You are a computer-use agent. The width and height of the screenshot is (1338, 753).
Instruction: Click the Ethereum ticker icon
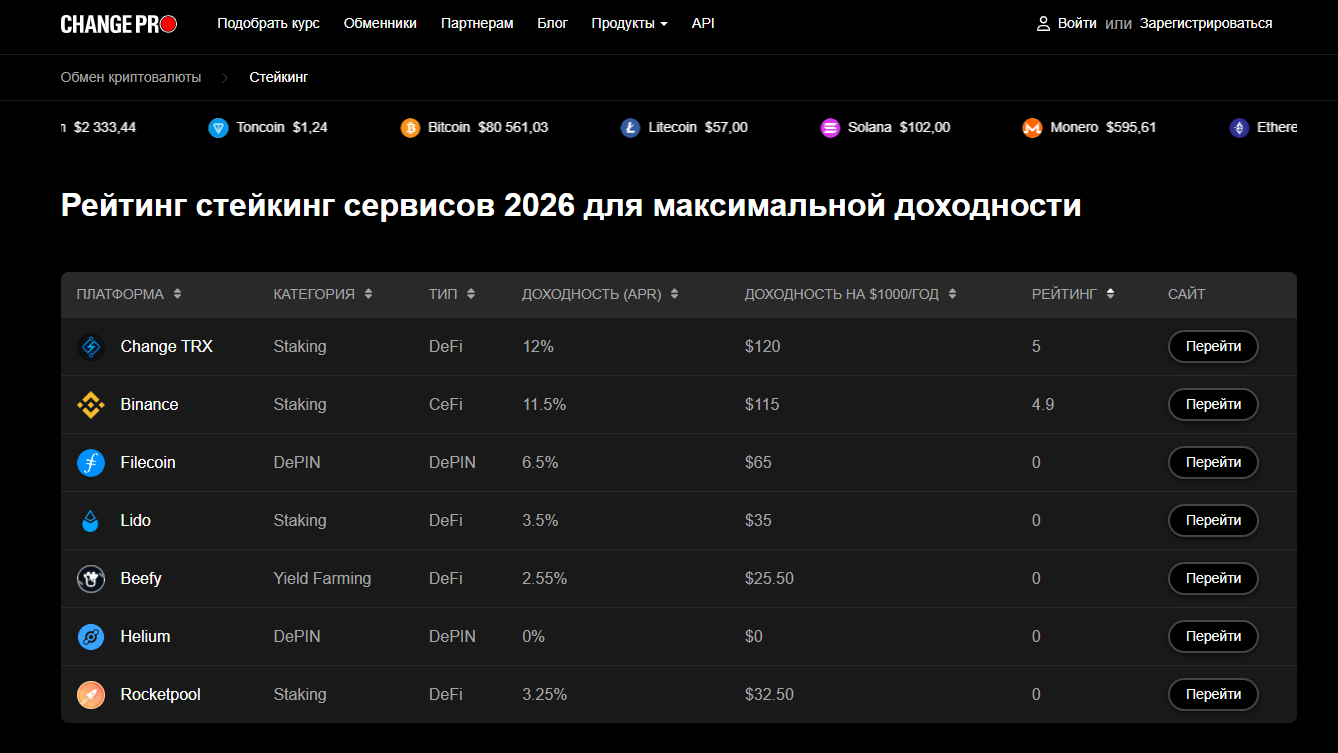(1239, 128)
